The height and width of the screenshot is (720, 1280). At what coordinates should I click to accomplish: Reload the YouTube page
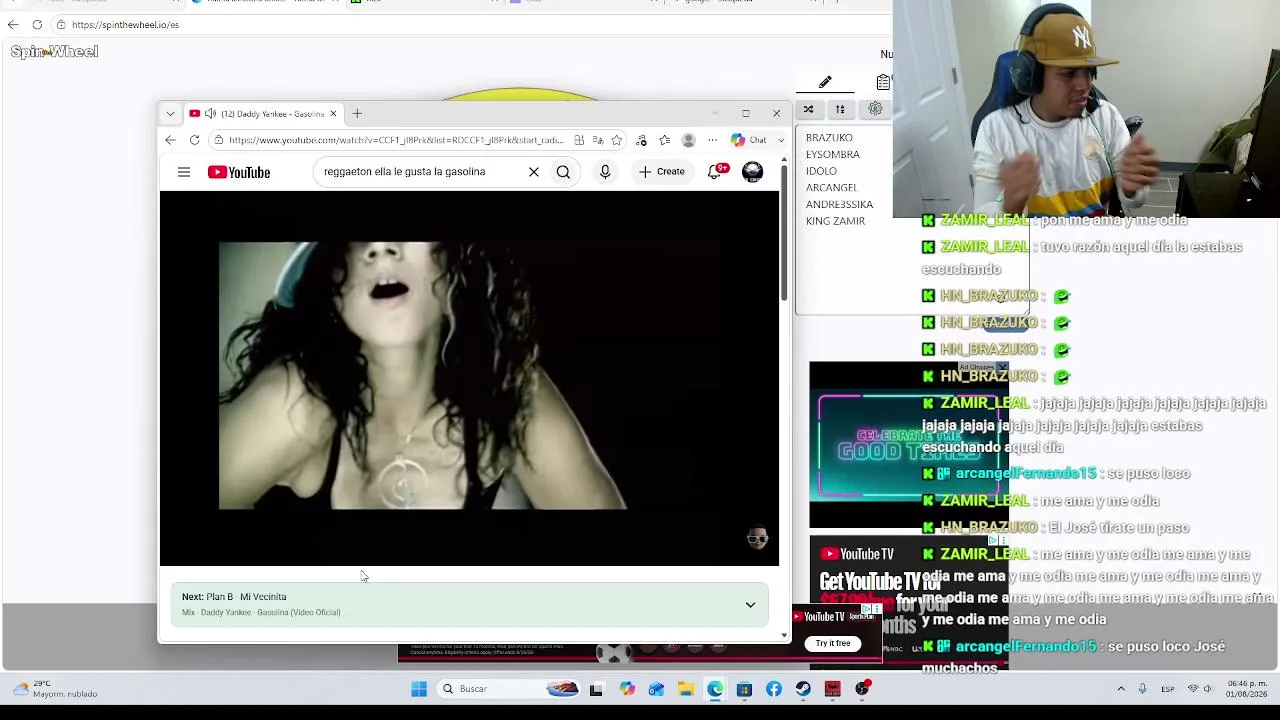(194, 140)
